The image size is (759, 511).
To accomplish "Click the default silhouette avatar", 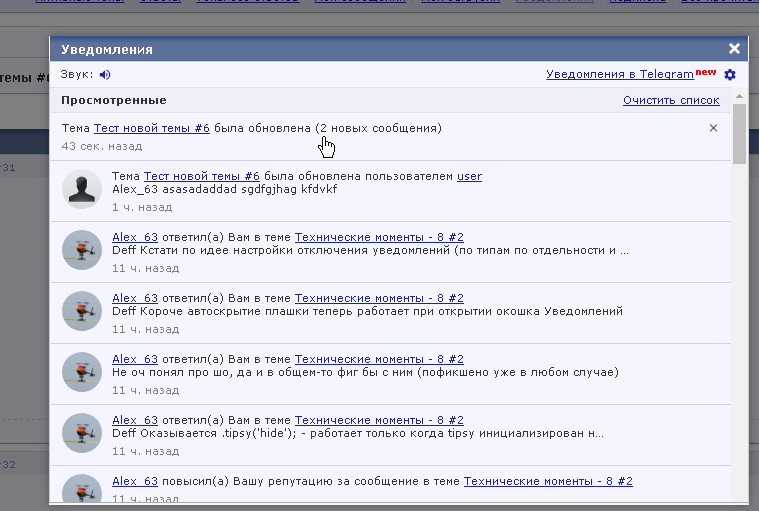I will point(82,189).
